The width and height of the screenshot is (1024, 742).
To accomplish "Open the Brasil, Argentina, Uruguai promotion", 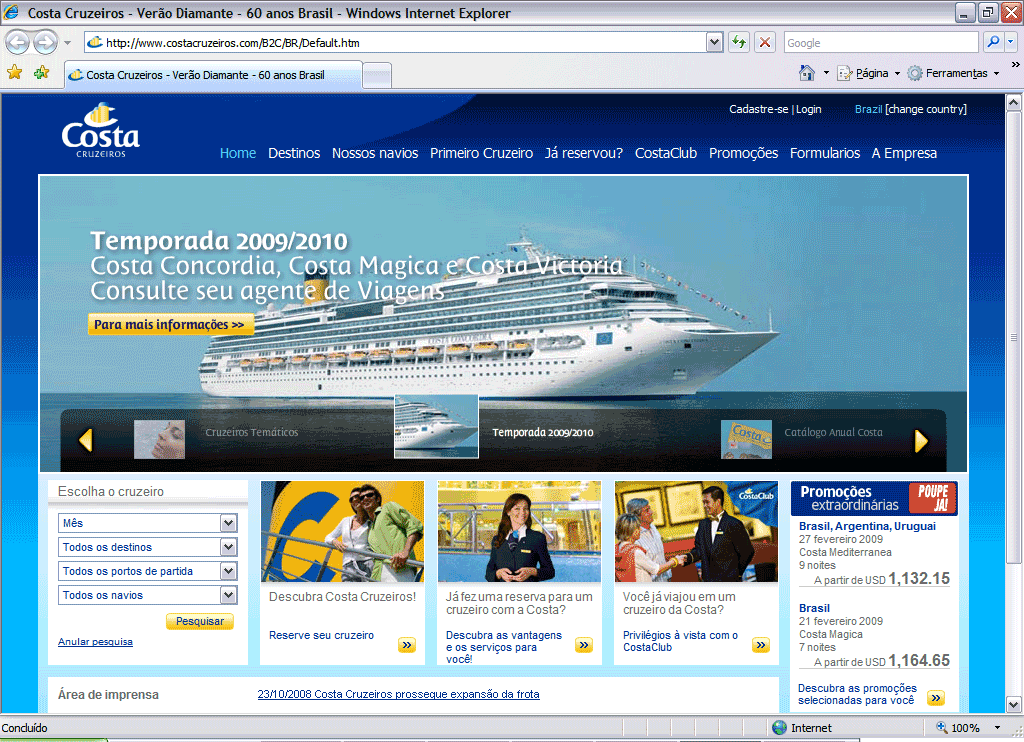I will pyautogui.click(x=867, y=526).
